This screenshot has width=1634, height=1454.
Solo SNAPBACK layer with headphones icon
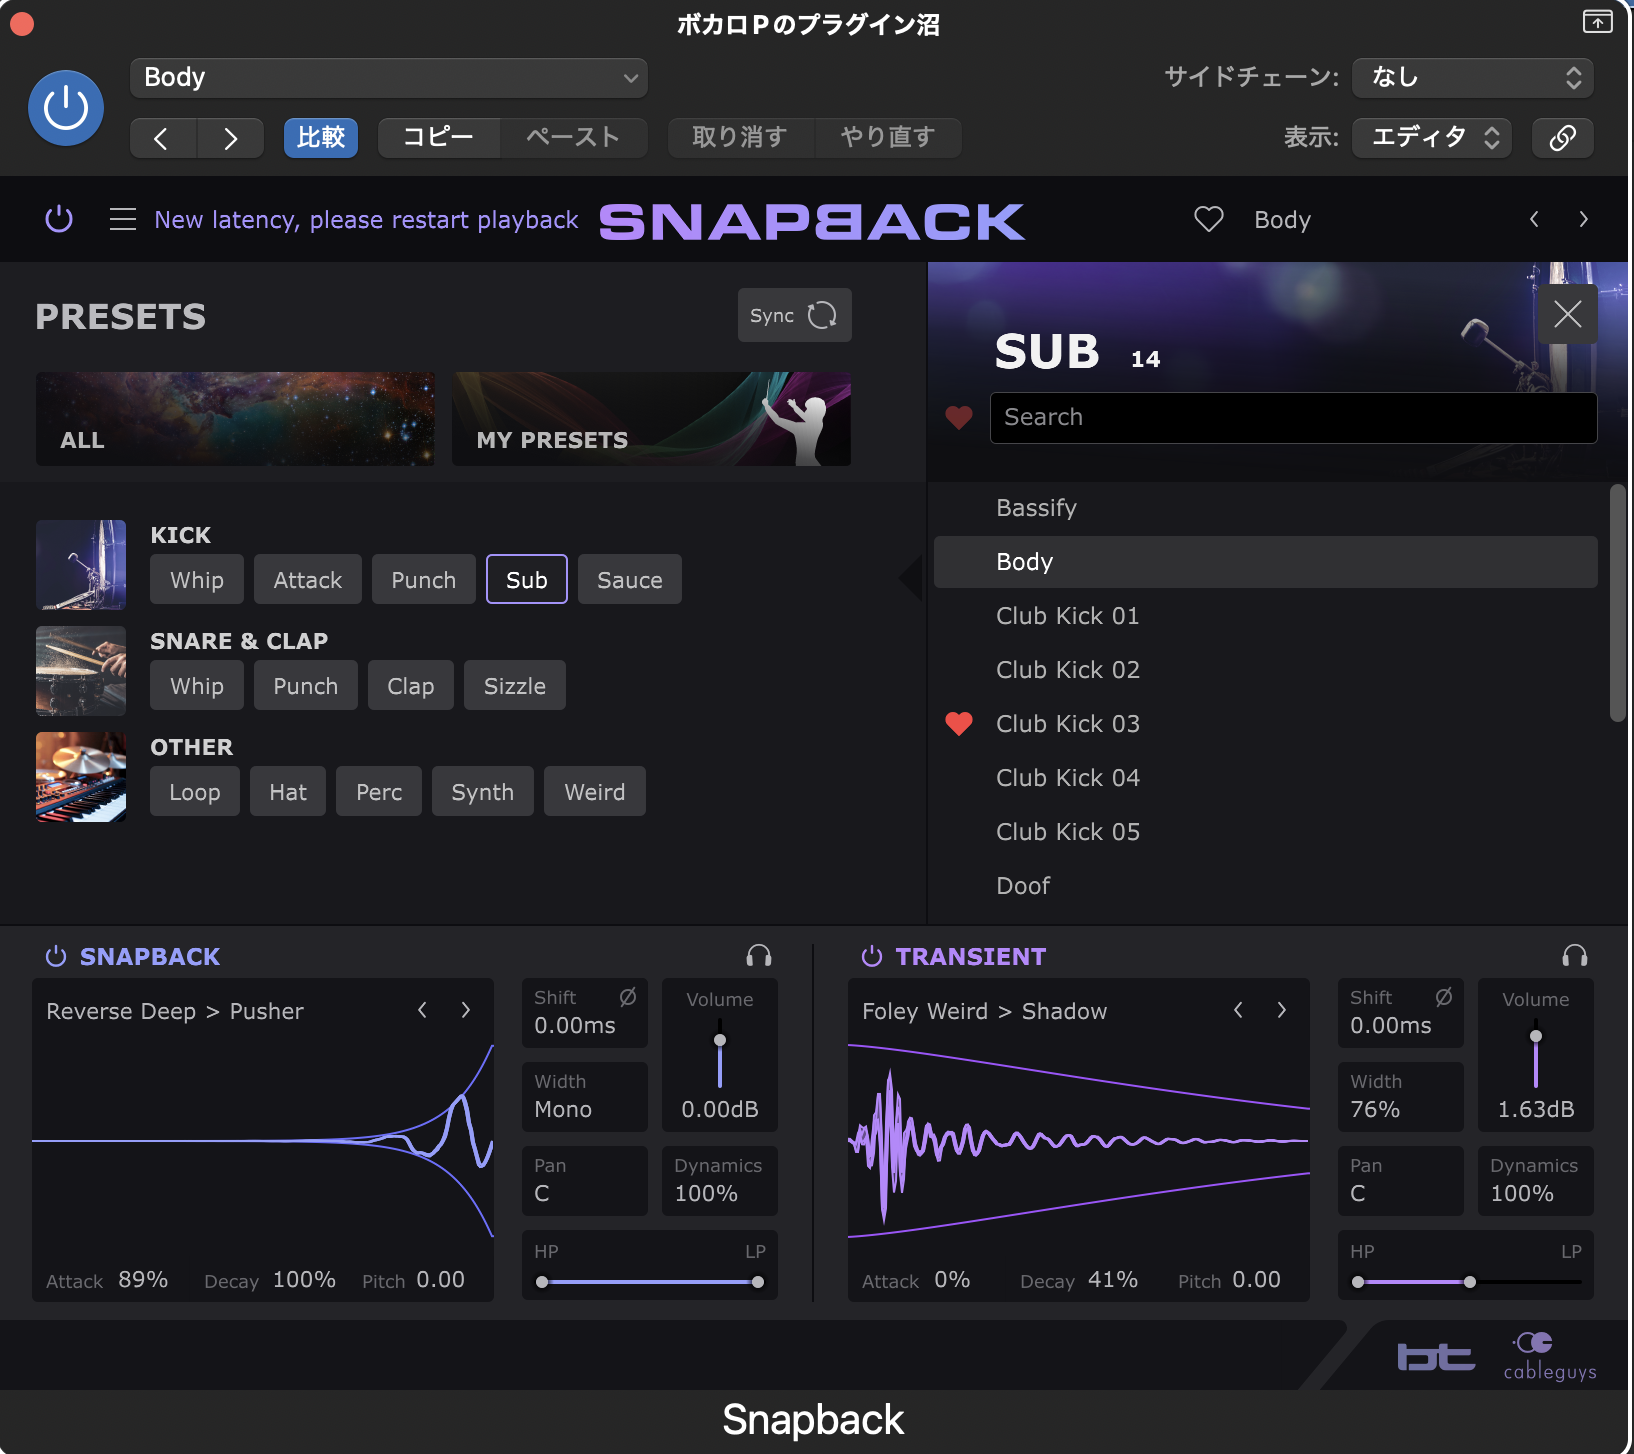pyautogui.click(x=759, y=957)
